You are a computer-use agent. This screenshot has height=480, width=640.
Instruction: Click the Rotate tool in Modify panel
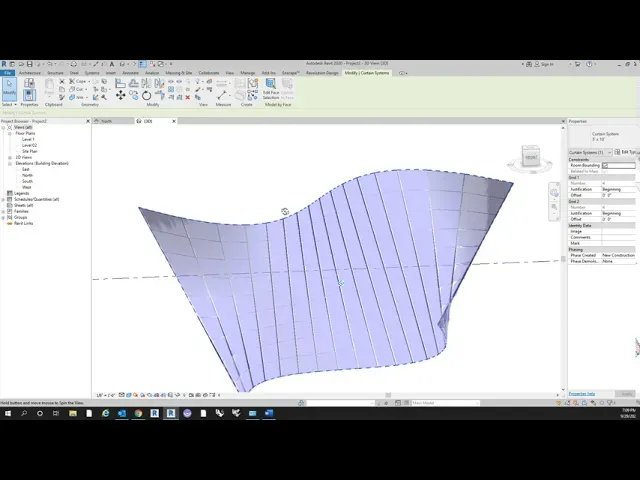coord(146,95)
